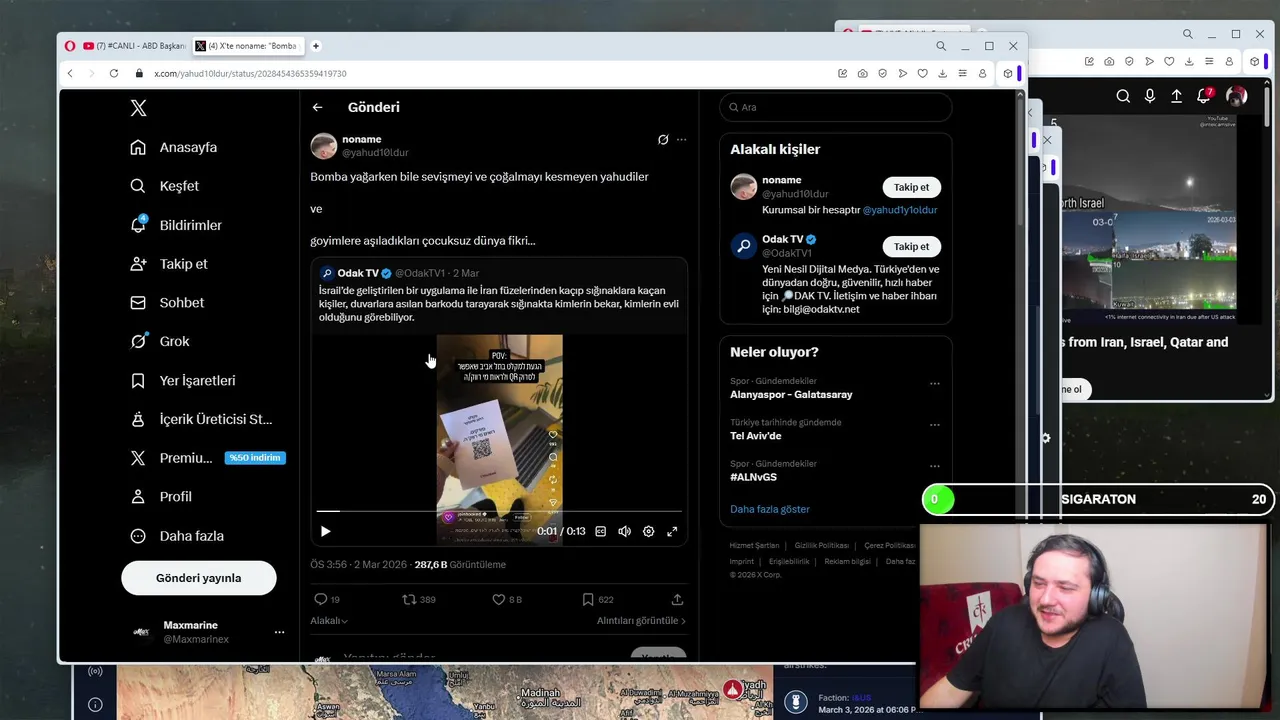
Task: Open video playback settings gear
Action: click(648, 531)
